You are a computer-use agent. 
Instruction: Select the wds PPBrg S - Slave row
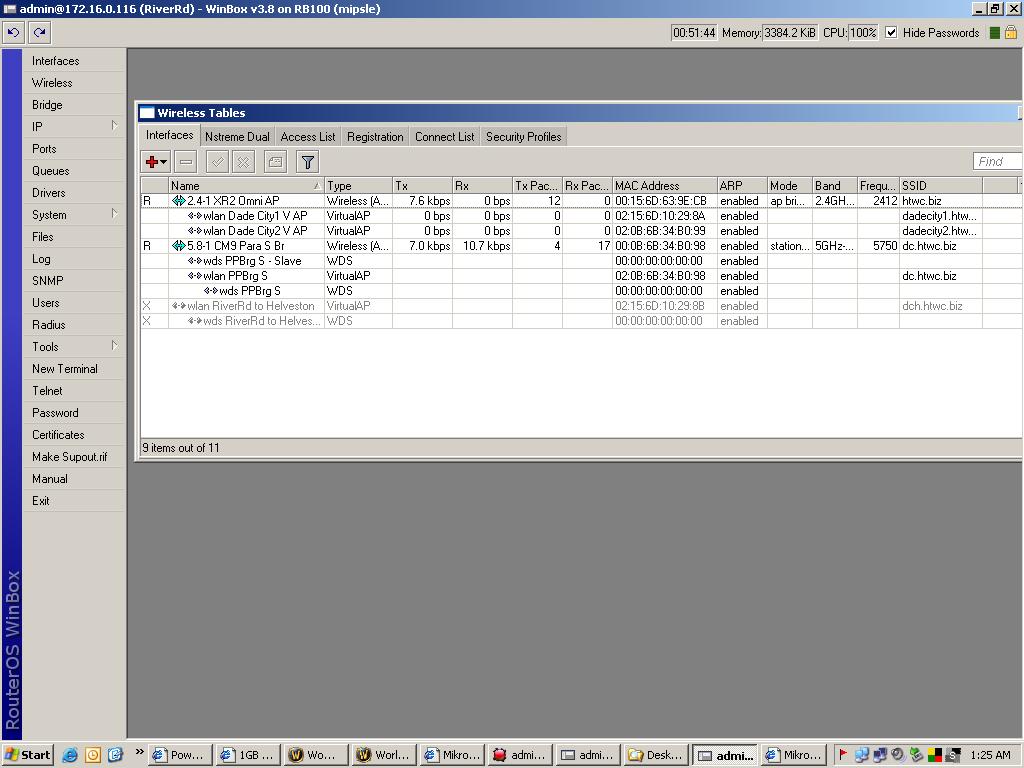pos(581,261)
